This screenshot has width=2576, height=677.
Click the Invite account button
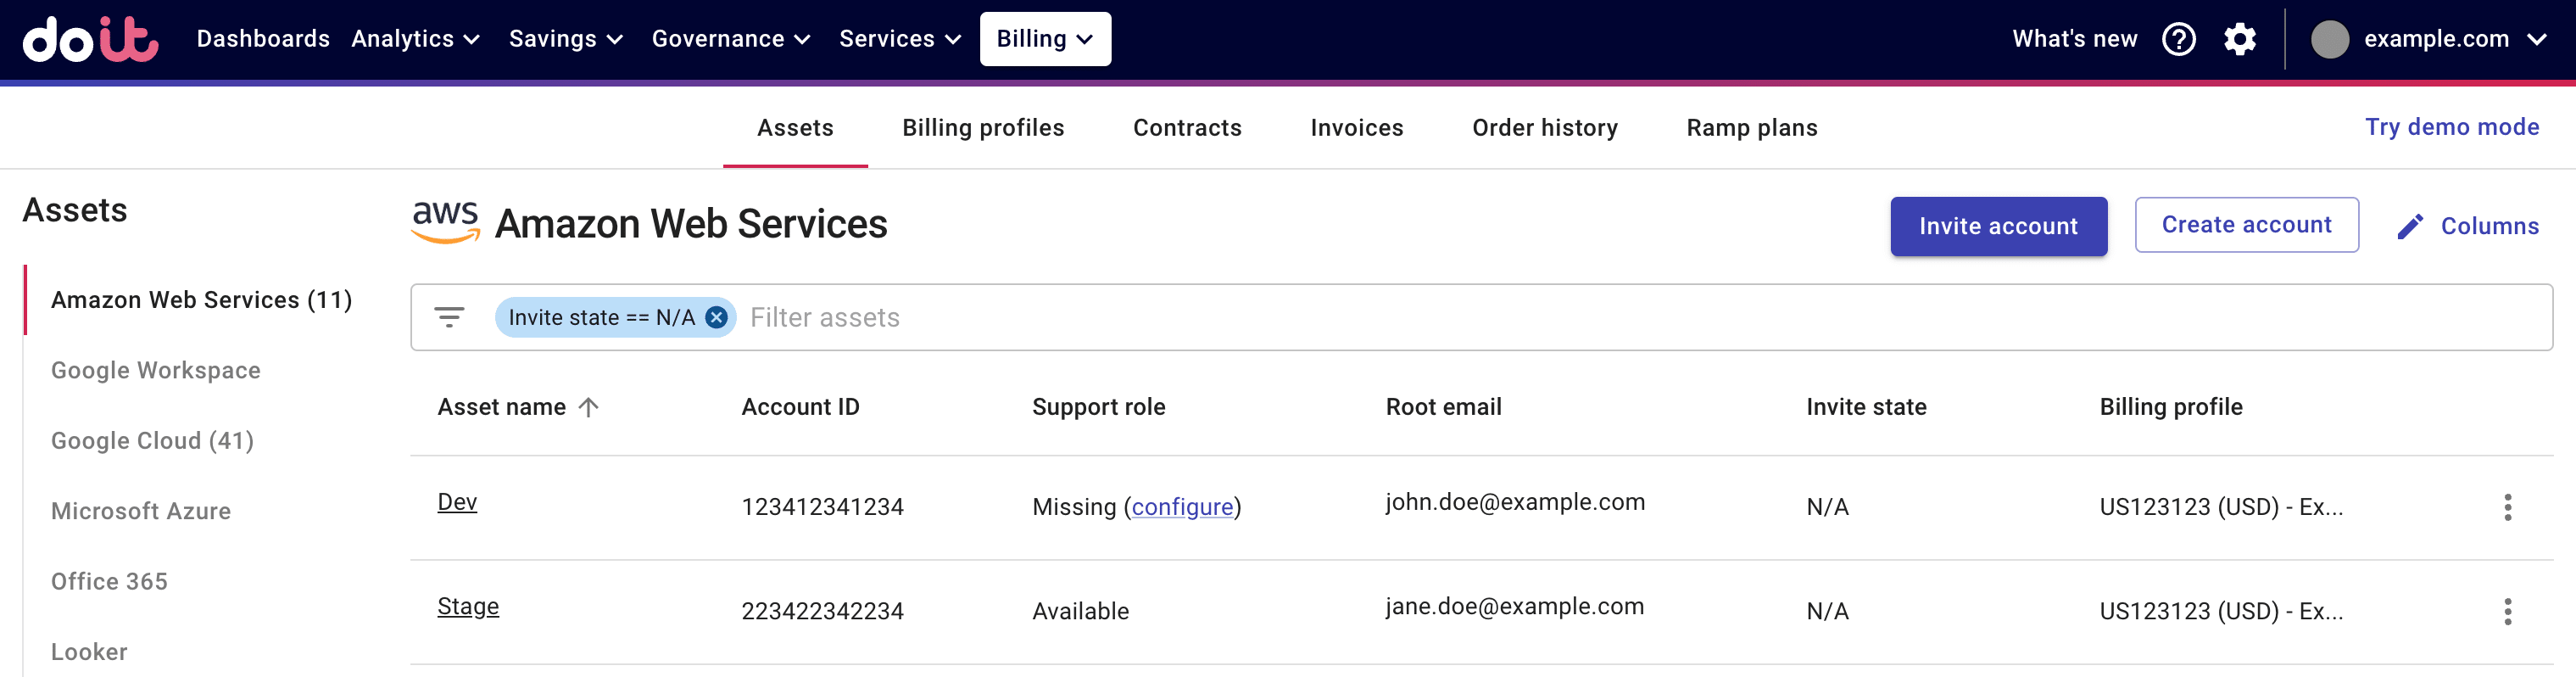(1997, 226)
